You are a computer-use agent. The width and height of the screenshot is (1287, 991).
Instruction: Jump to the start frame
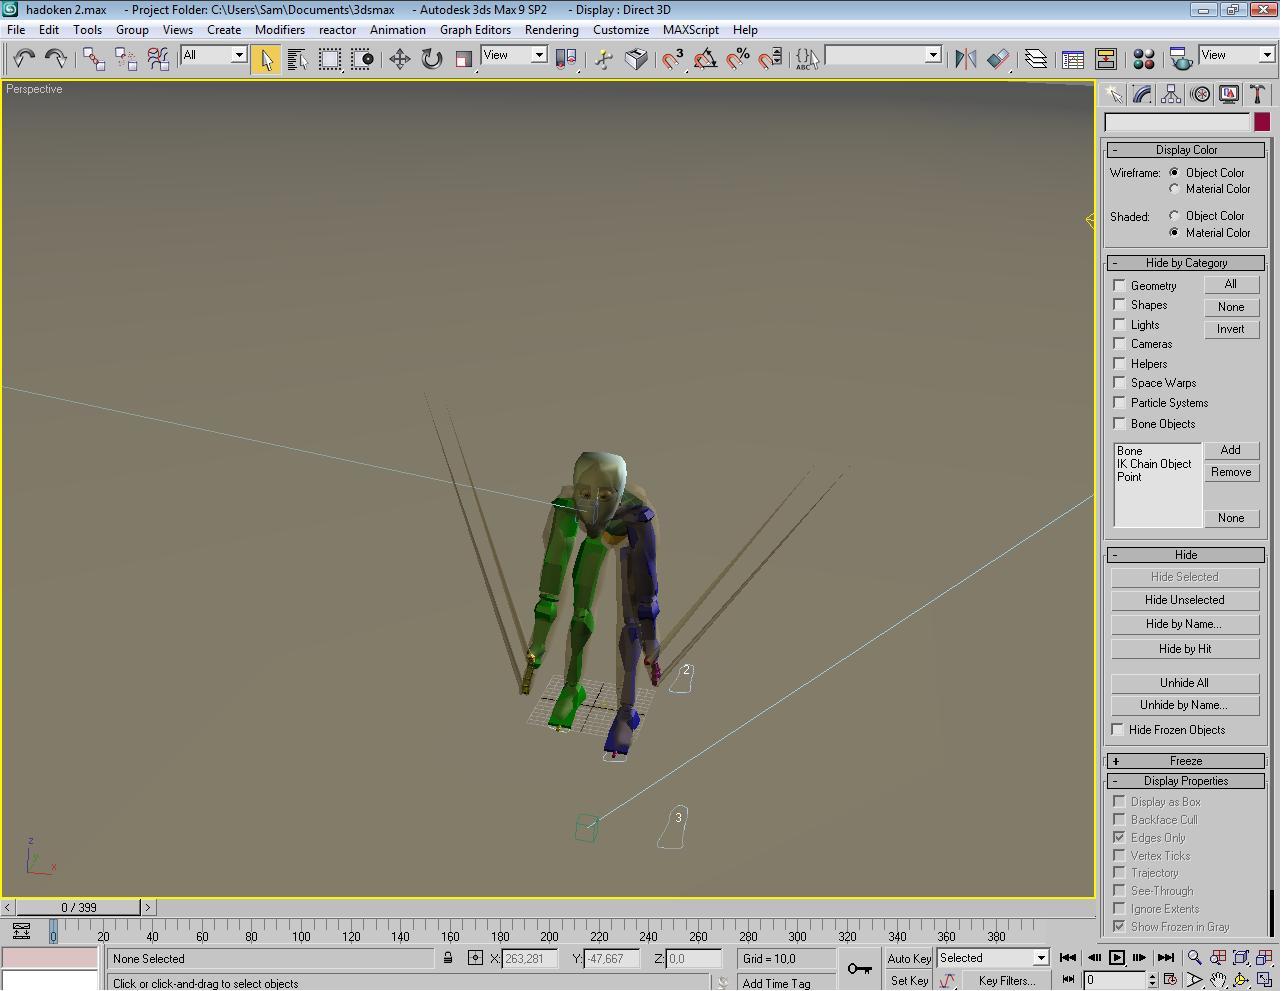pos(1068,958)
